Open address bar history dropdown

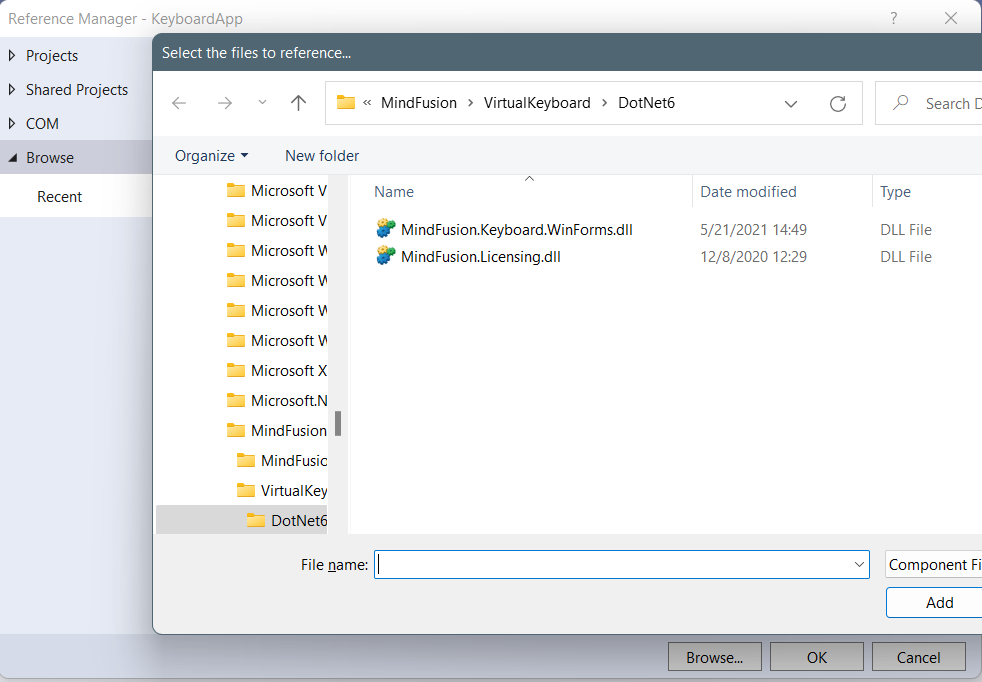pos(791,103)
